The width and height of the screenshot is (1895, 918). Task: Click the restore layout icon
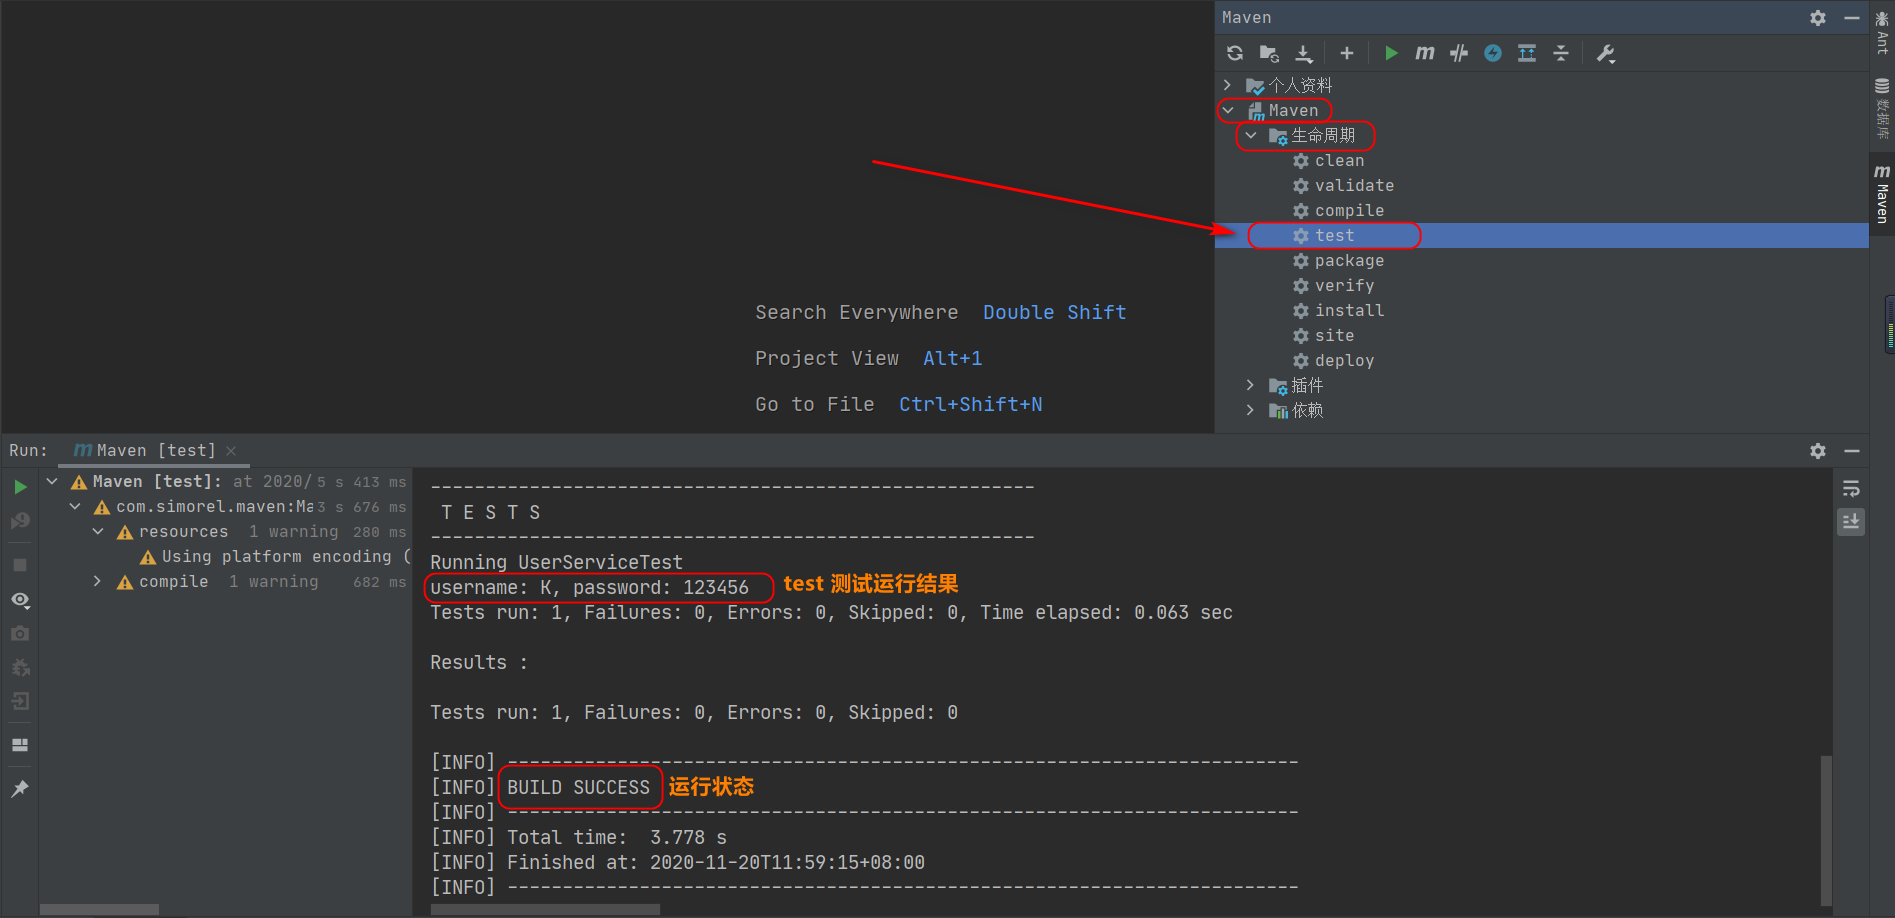point(20,745)
